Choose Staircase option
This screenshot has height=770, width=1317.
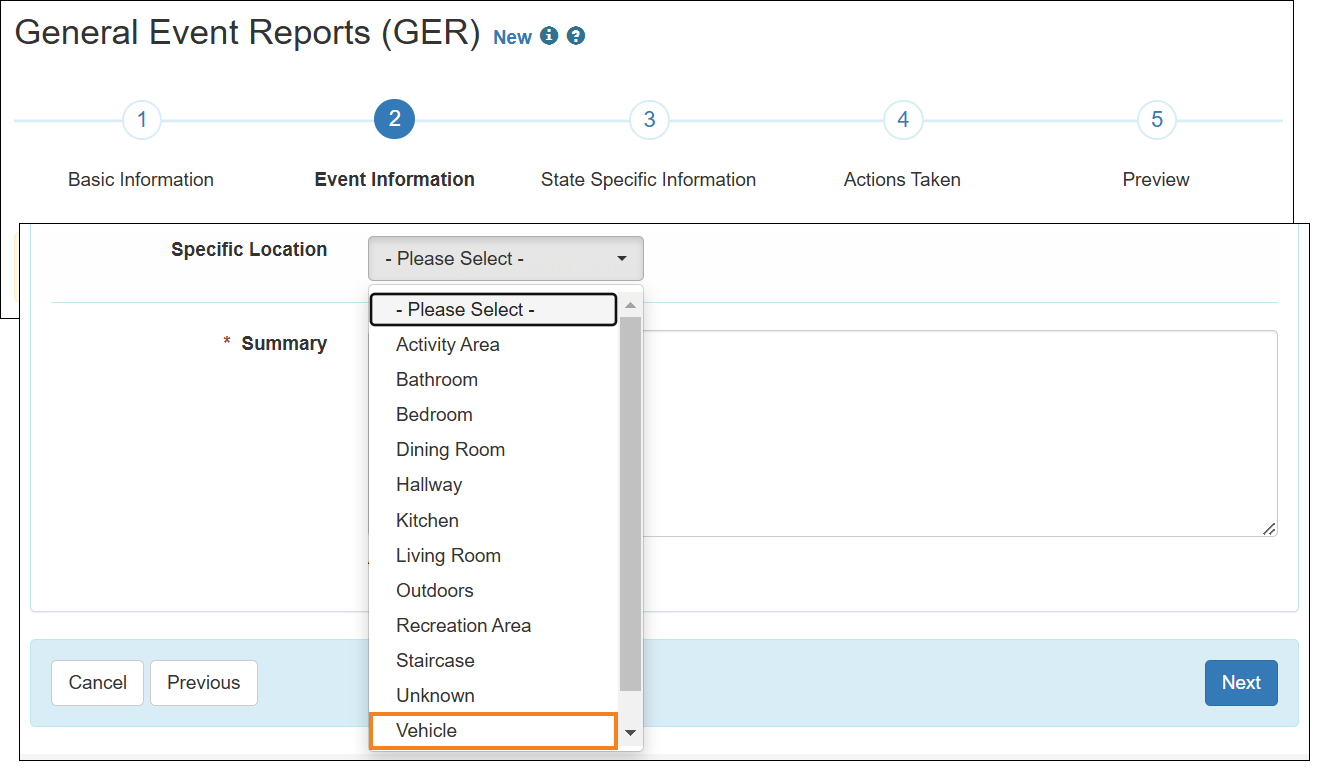click(x=494, y=661)
